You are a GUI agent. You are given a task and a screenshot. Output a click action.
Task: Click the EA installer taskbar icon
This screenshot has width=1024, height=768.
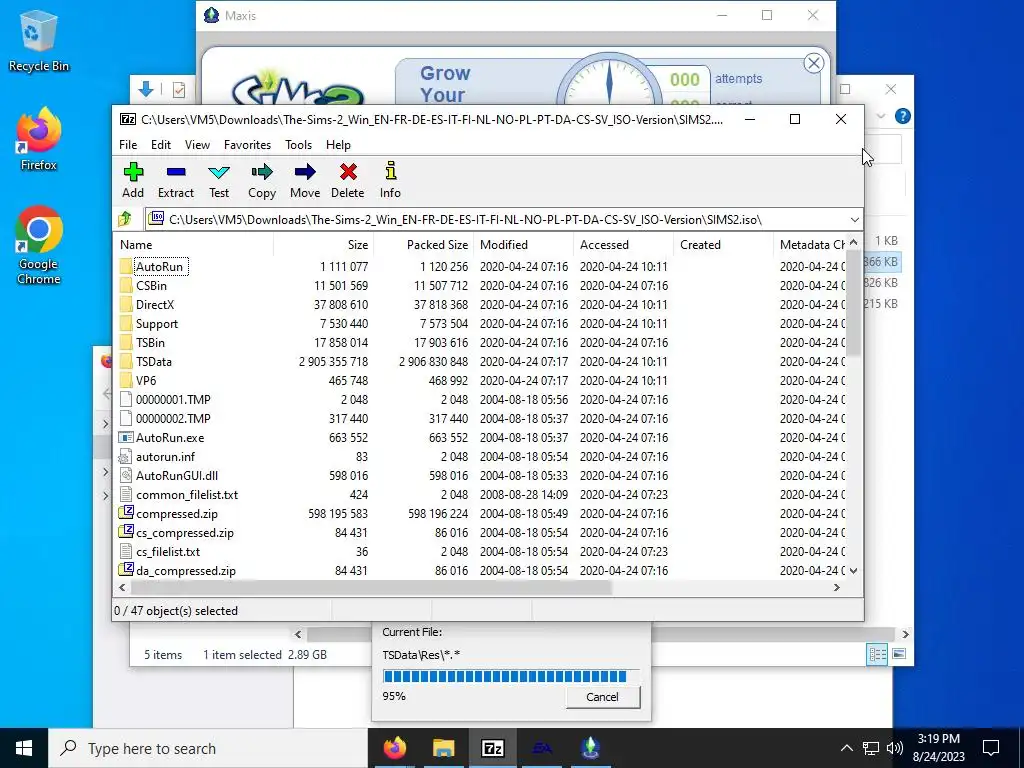[x=541, y=748]
